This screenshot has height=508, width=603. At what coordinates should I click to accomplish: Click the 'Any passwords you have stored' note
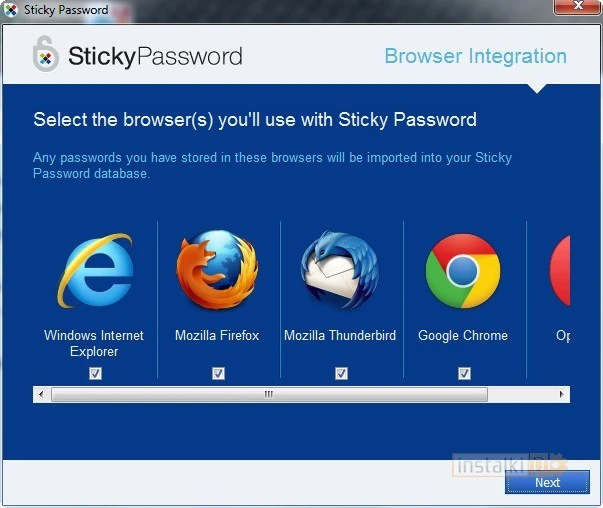(272, 165)
